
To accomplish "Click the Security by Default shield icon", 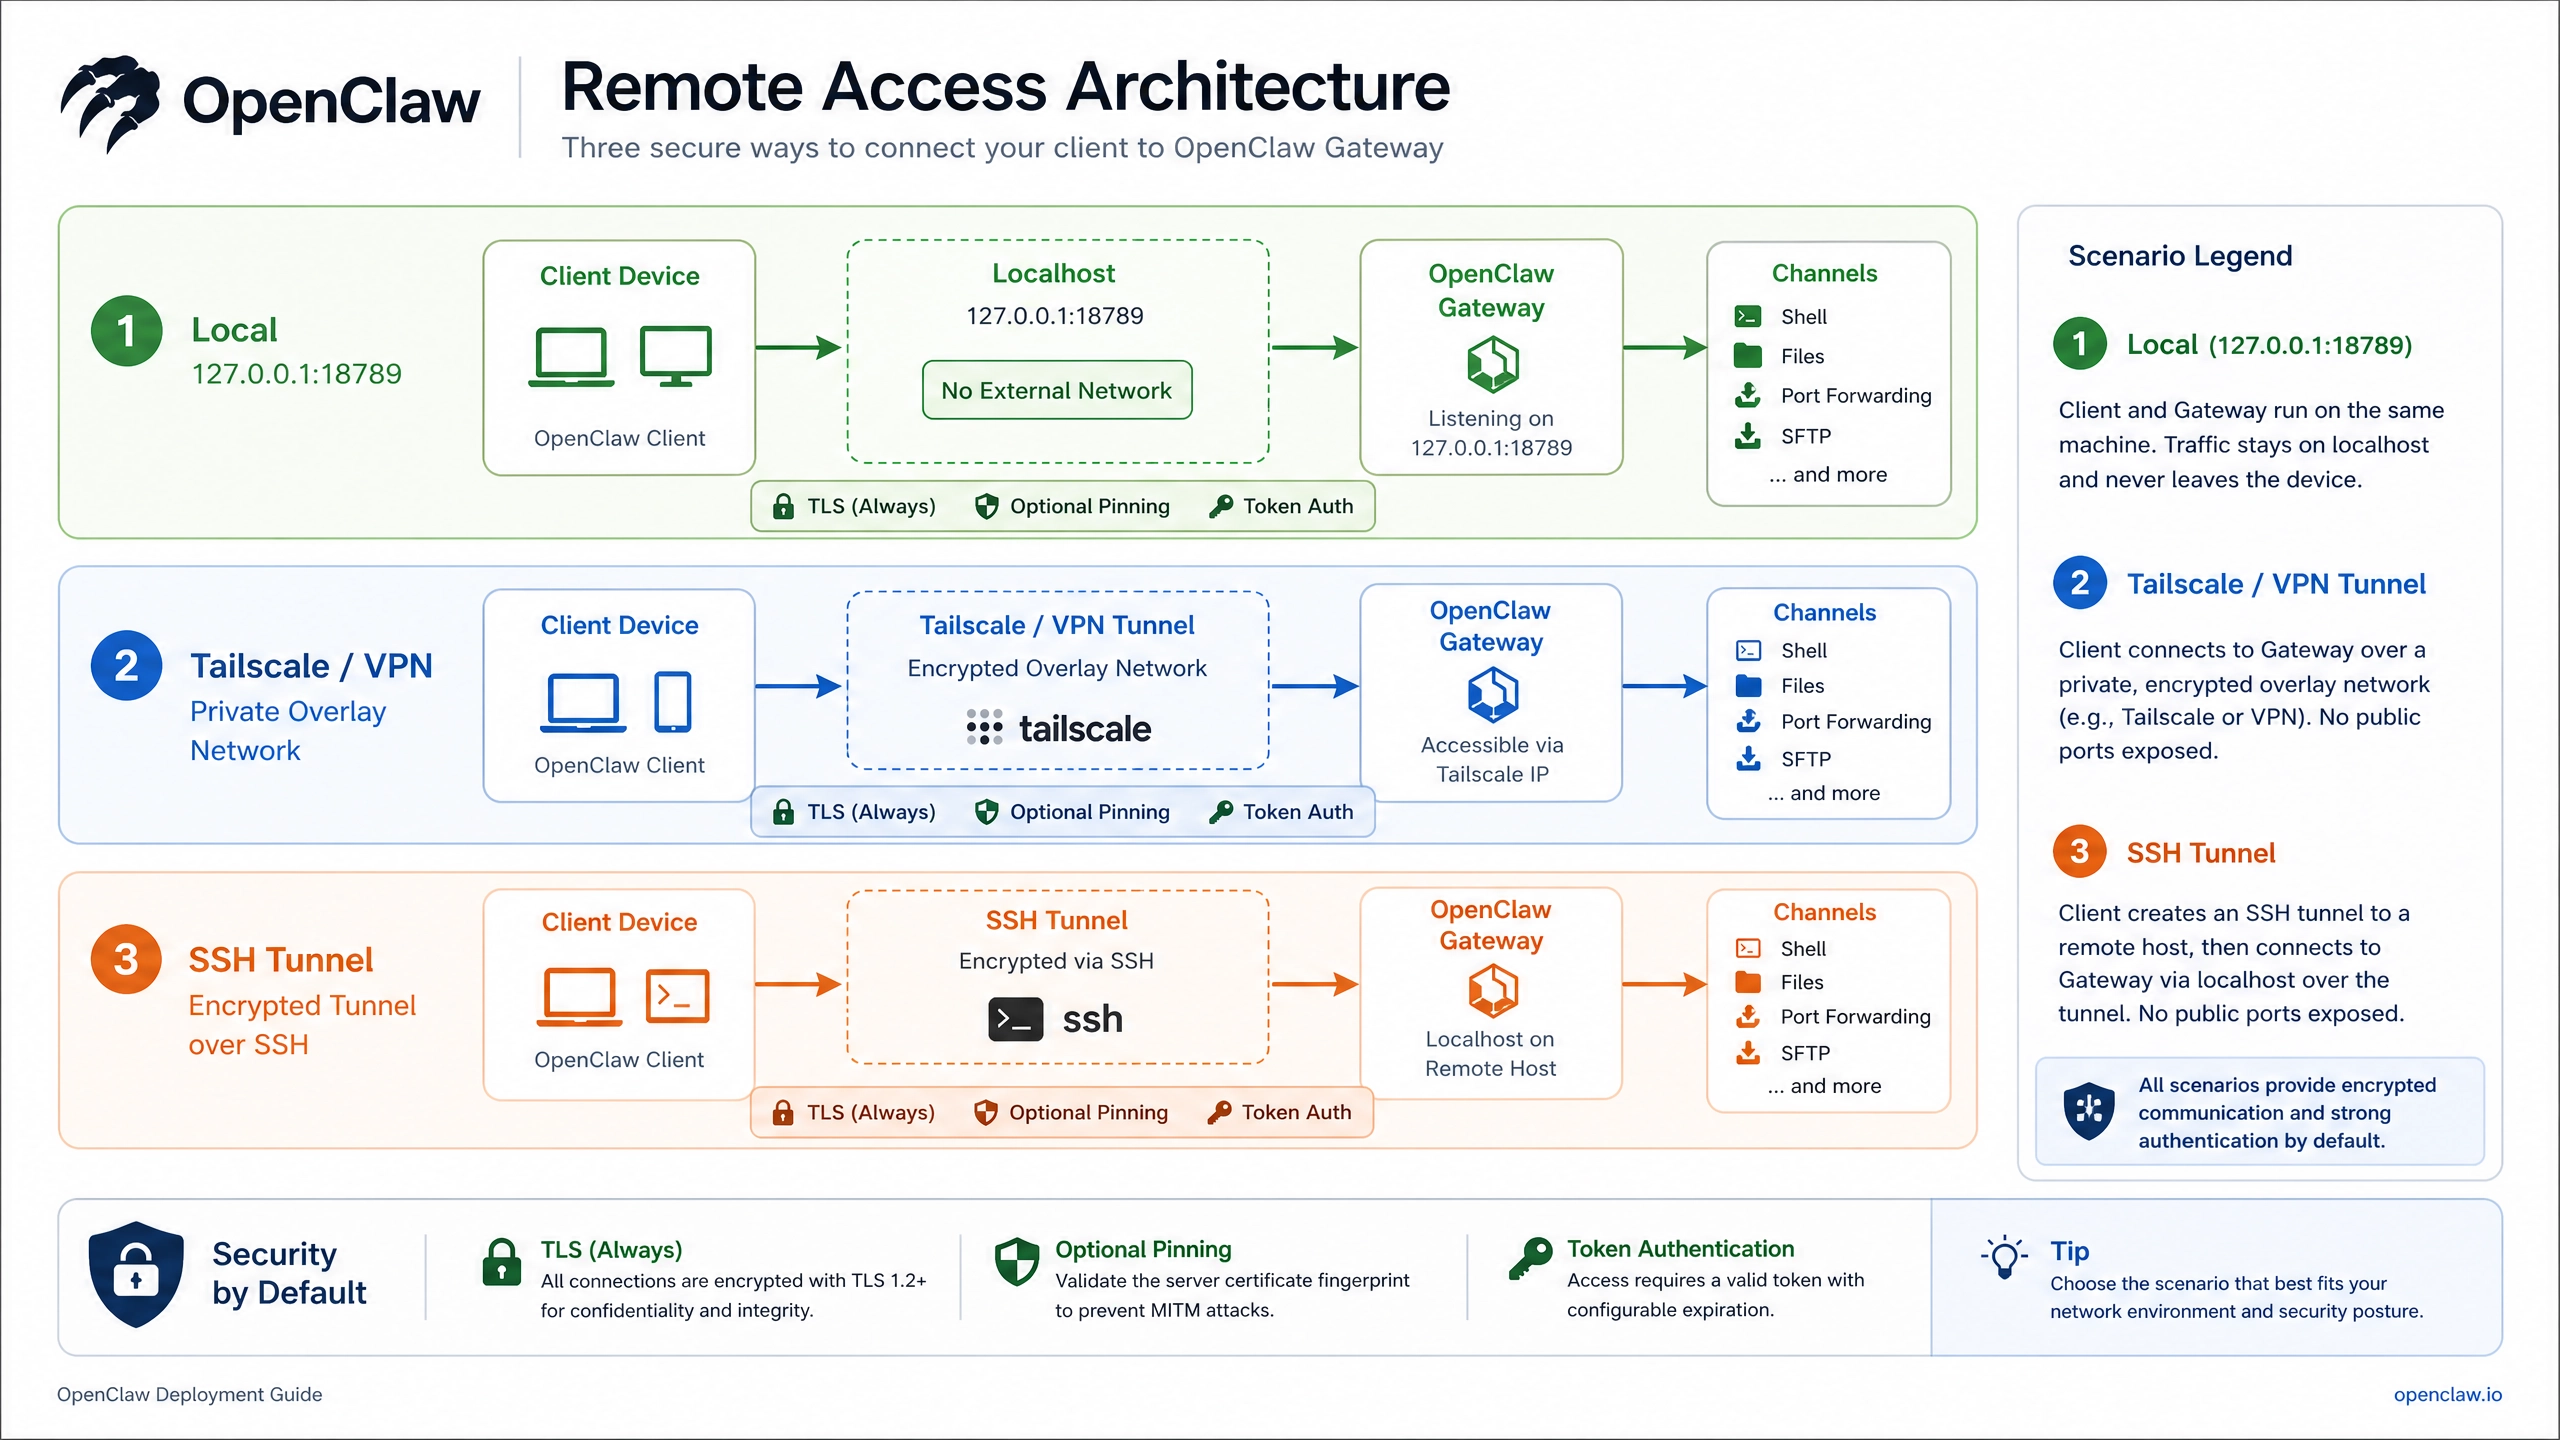I will tap(135, 1274).
